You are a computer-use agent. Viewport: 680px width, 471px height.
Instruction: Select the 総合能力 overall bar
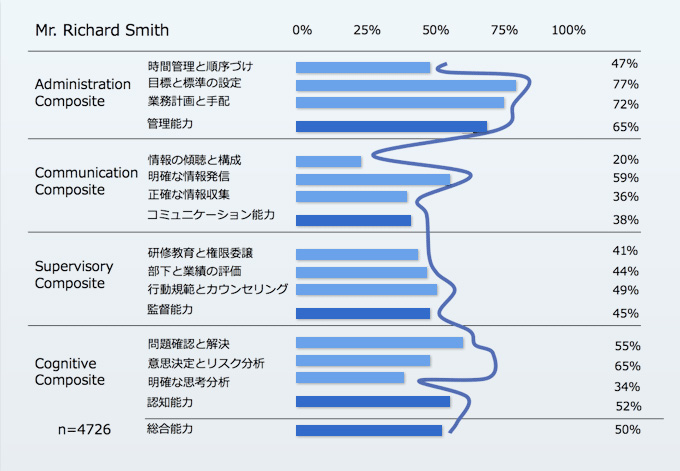[x=369, y=430]
